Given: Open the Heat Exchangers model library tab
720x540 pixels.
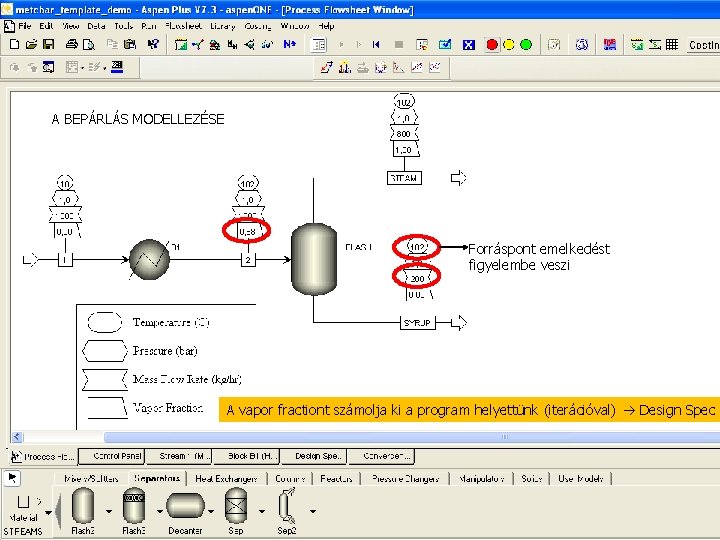Looking at the screenshot, I should 226,478.
